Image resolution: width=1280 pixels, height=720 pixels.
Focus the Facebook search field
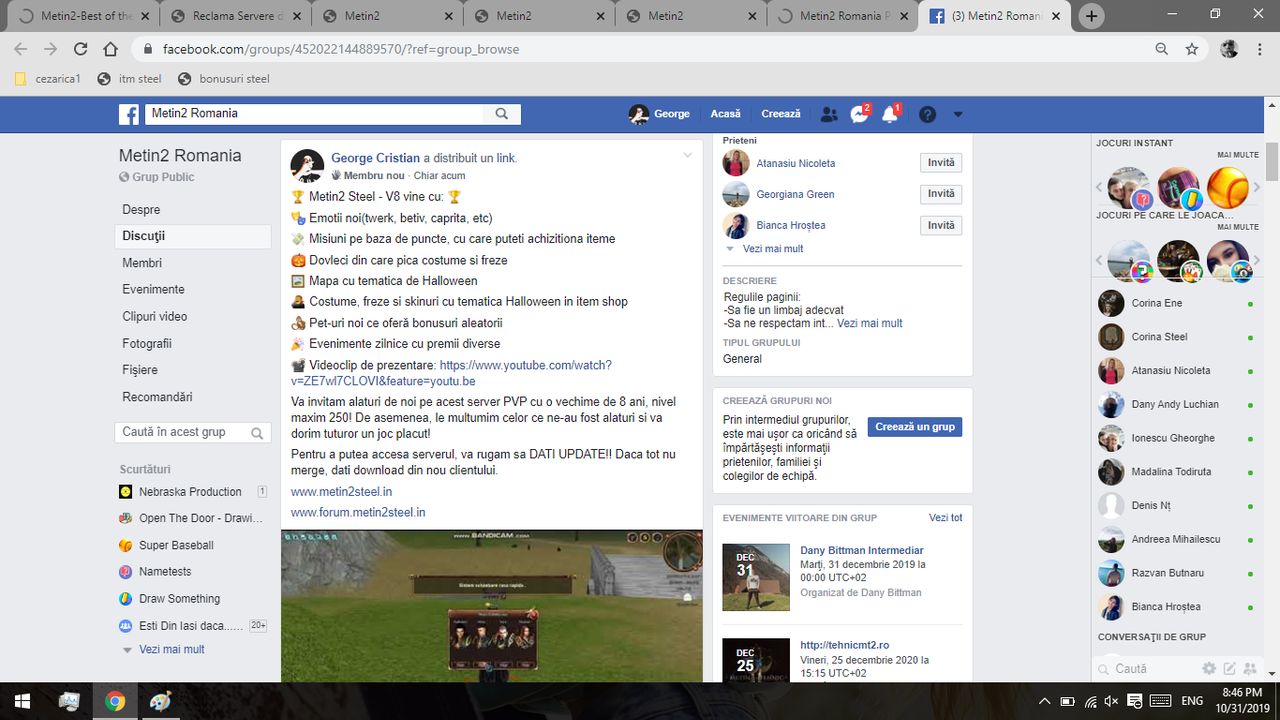point(315,114)
